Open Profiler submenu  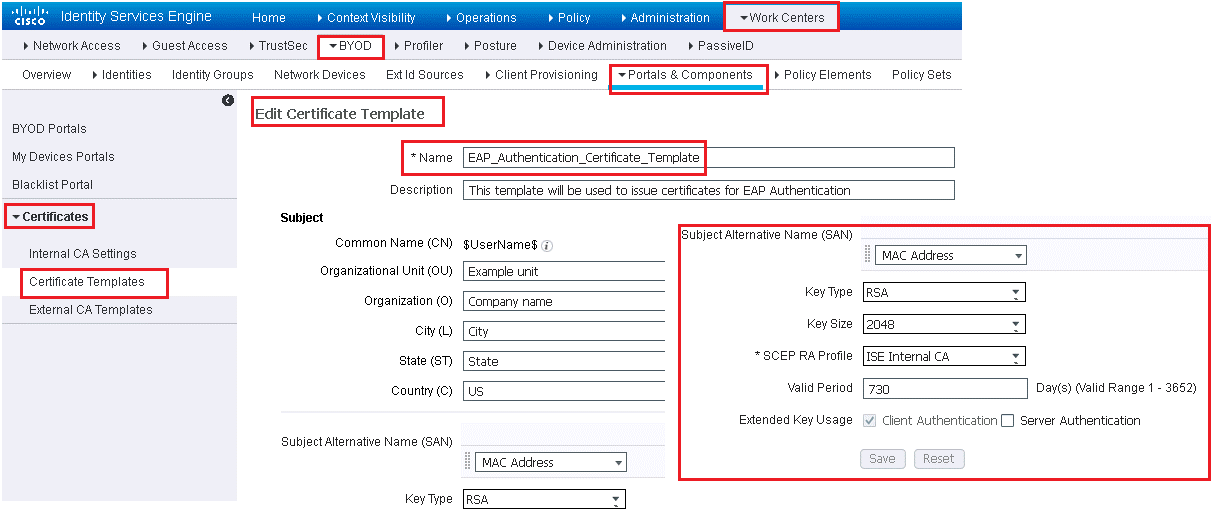click(418, 46)
